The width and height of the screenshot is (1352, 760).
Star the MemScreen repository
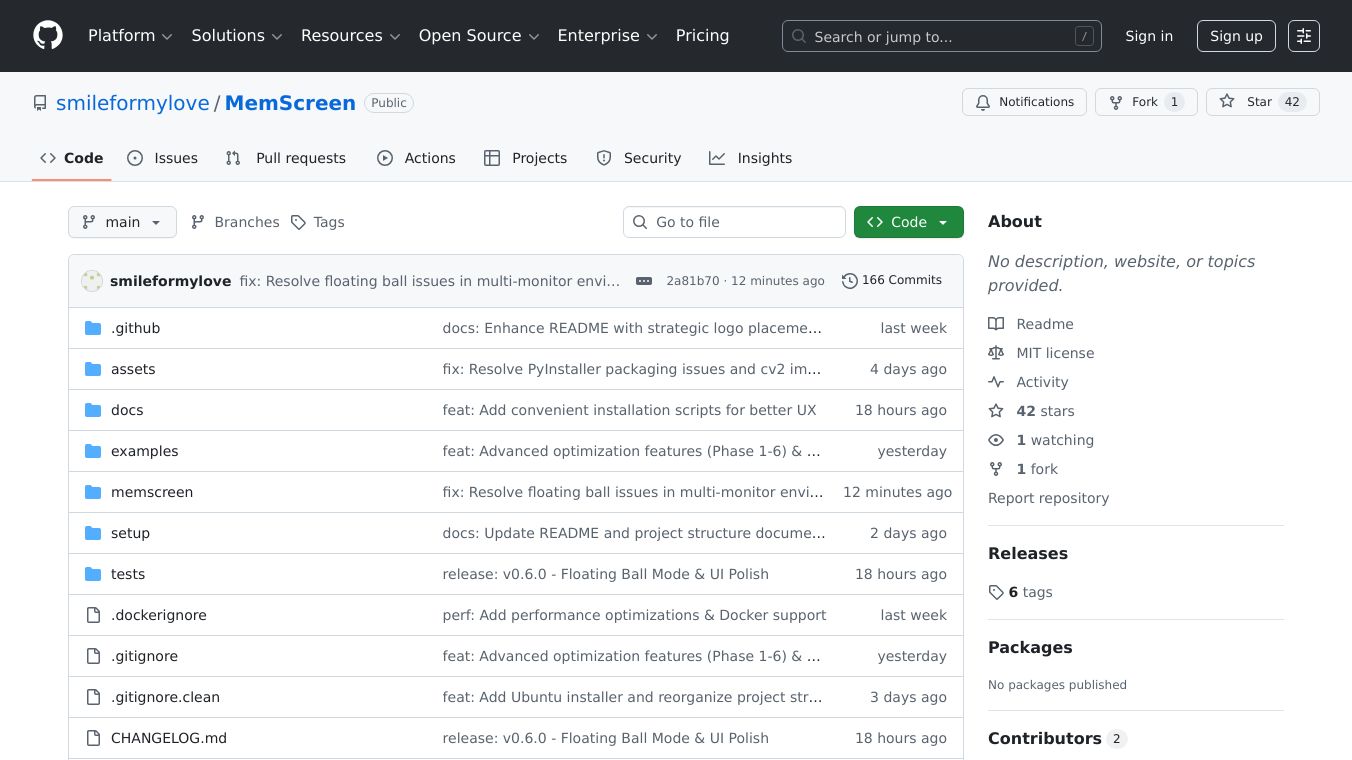coord(1247,102)
